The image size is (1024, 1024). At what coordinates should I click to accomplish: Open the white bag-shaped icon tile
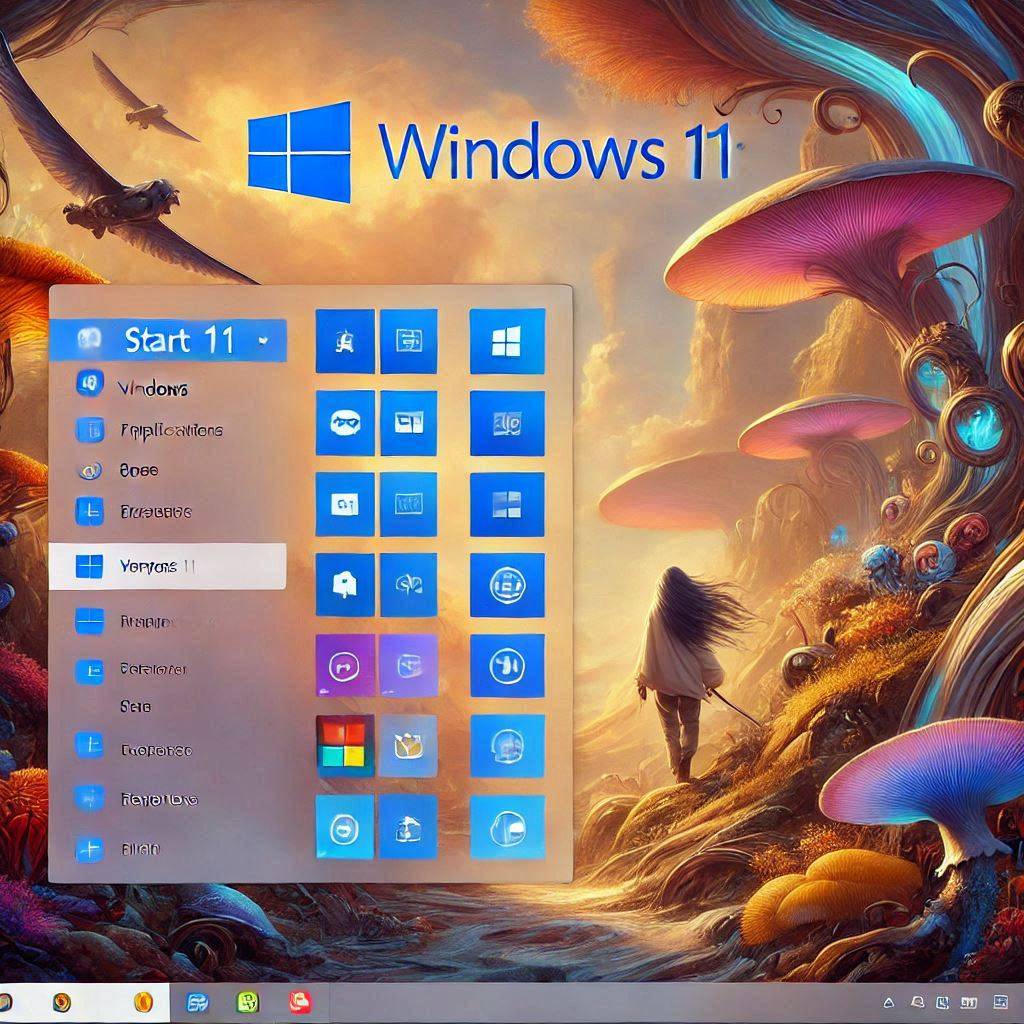[x=345, y=584]
